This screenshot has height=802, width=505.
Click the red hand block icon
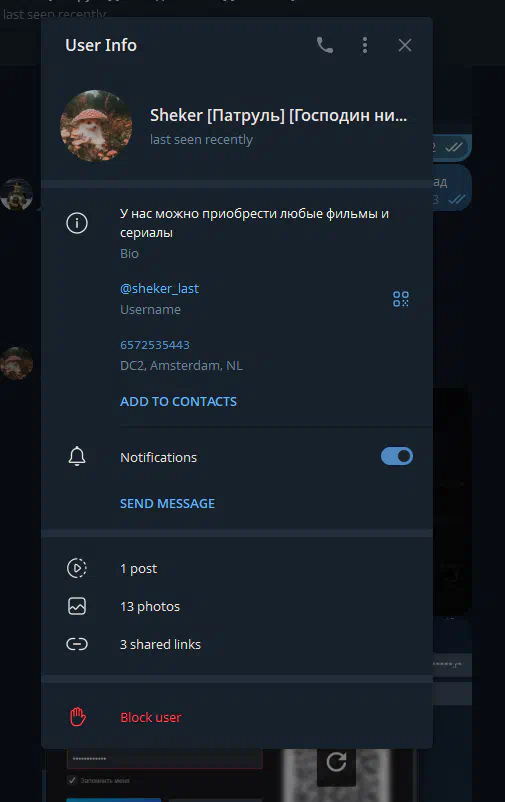(77, 717)
